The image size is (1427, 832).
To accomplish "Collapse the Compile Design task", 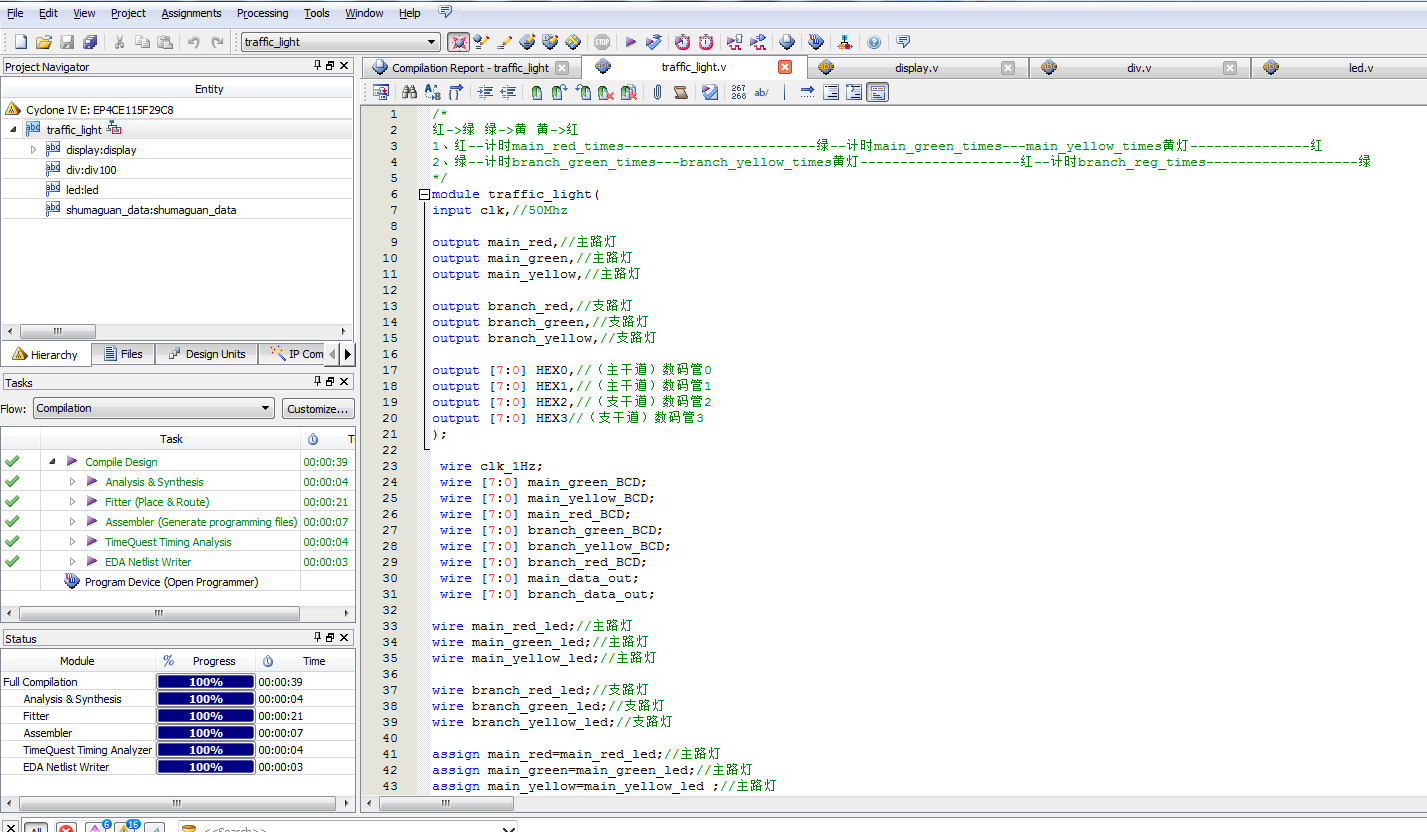I will point(52,462).
